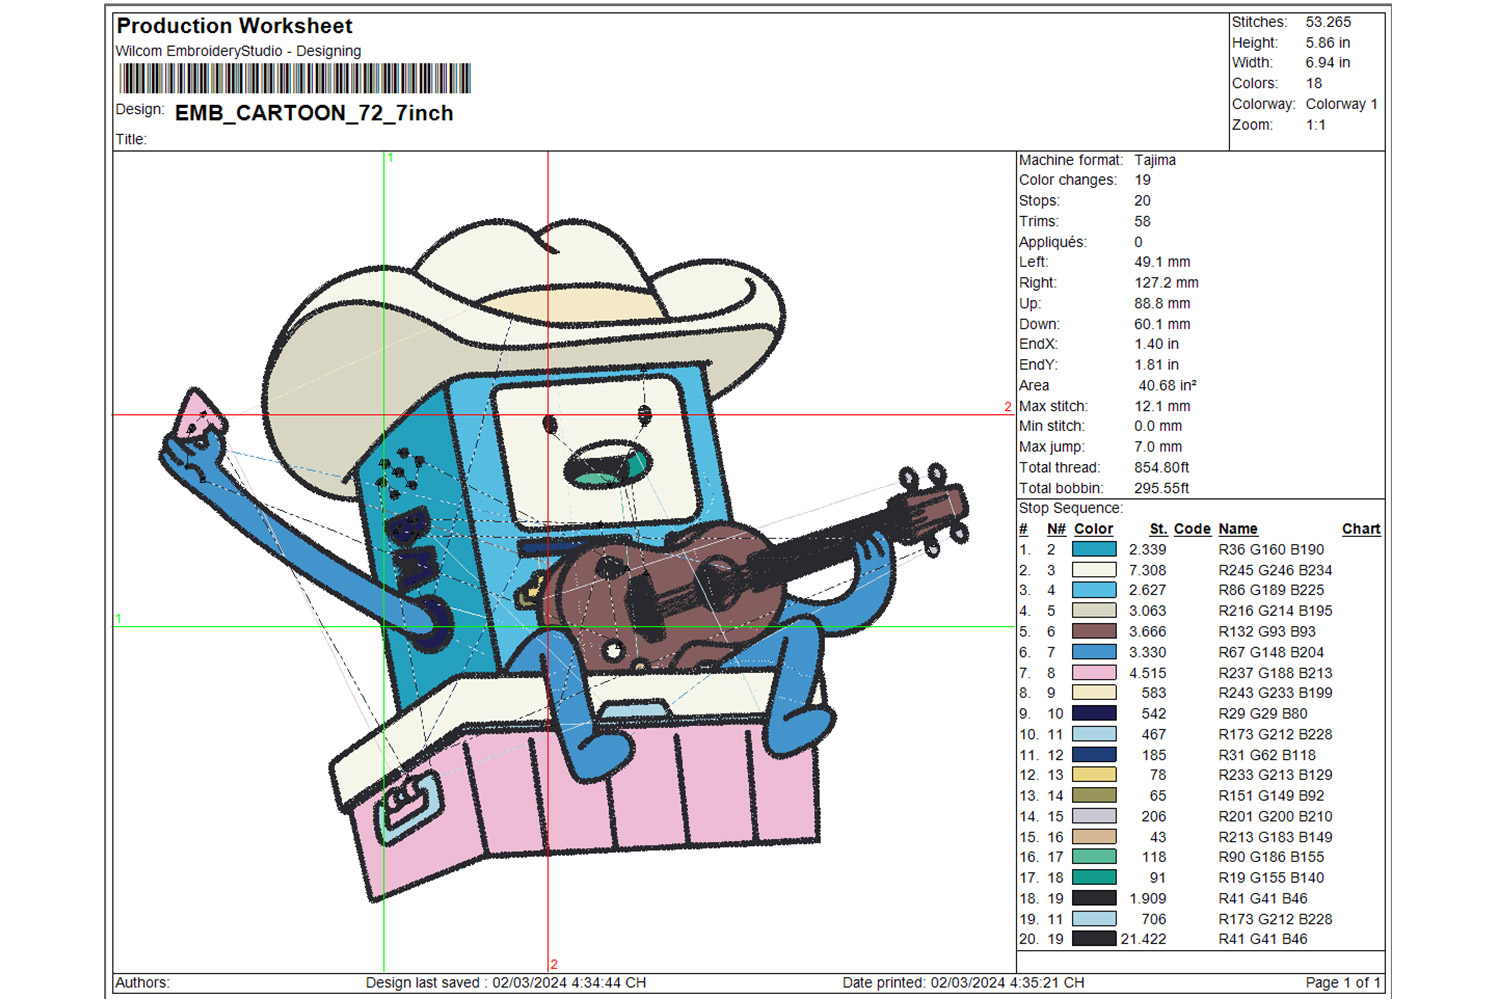
Task: Click the Stitches value 53.265
Action: point(1327,22)
